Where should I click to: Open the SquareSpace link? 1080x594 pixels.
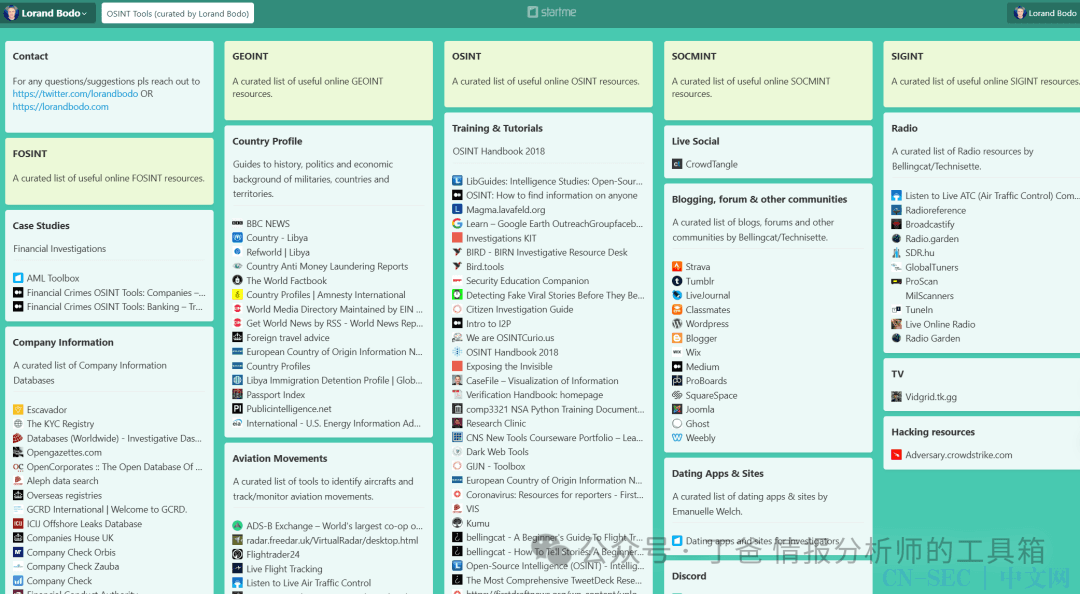click(x=712, y=396)
